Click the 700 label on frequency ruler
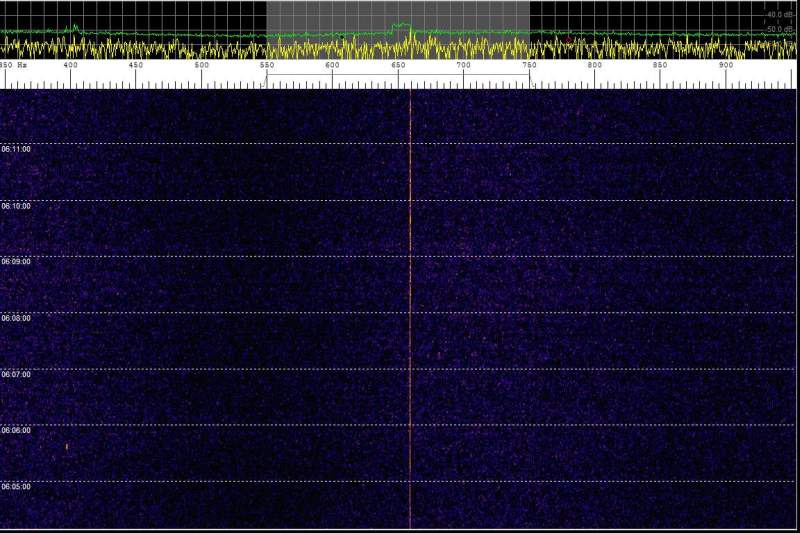Image resolution: width=800 pixels, height=533 pixels. tap(463, 65)
